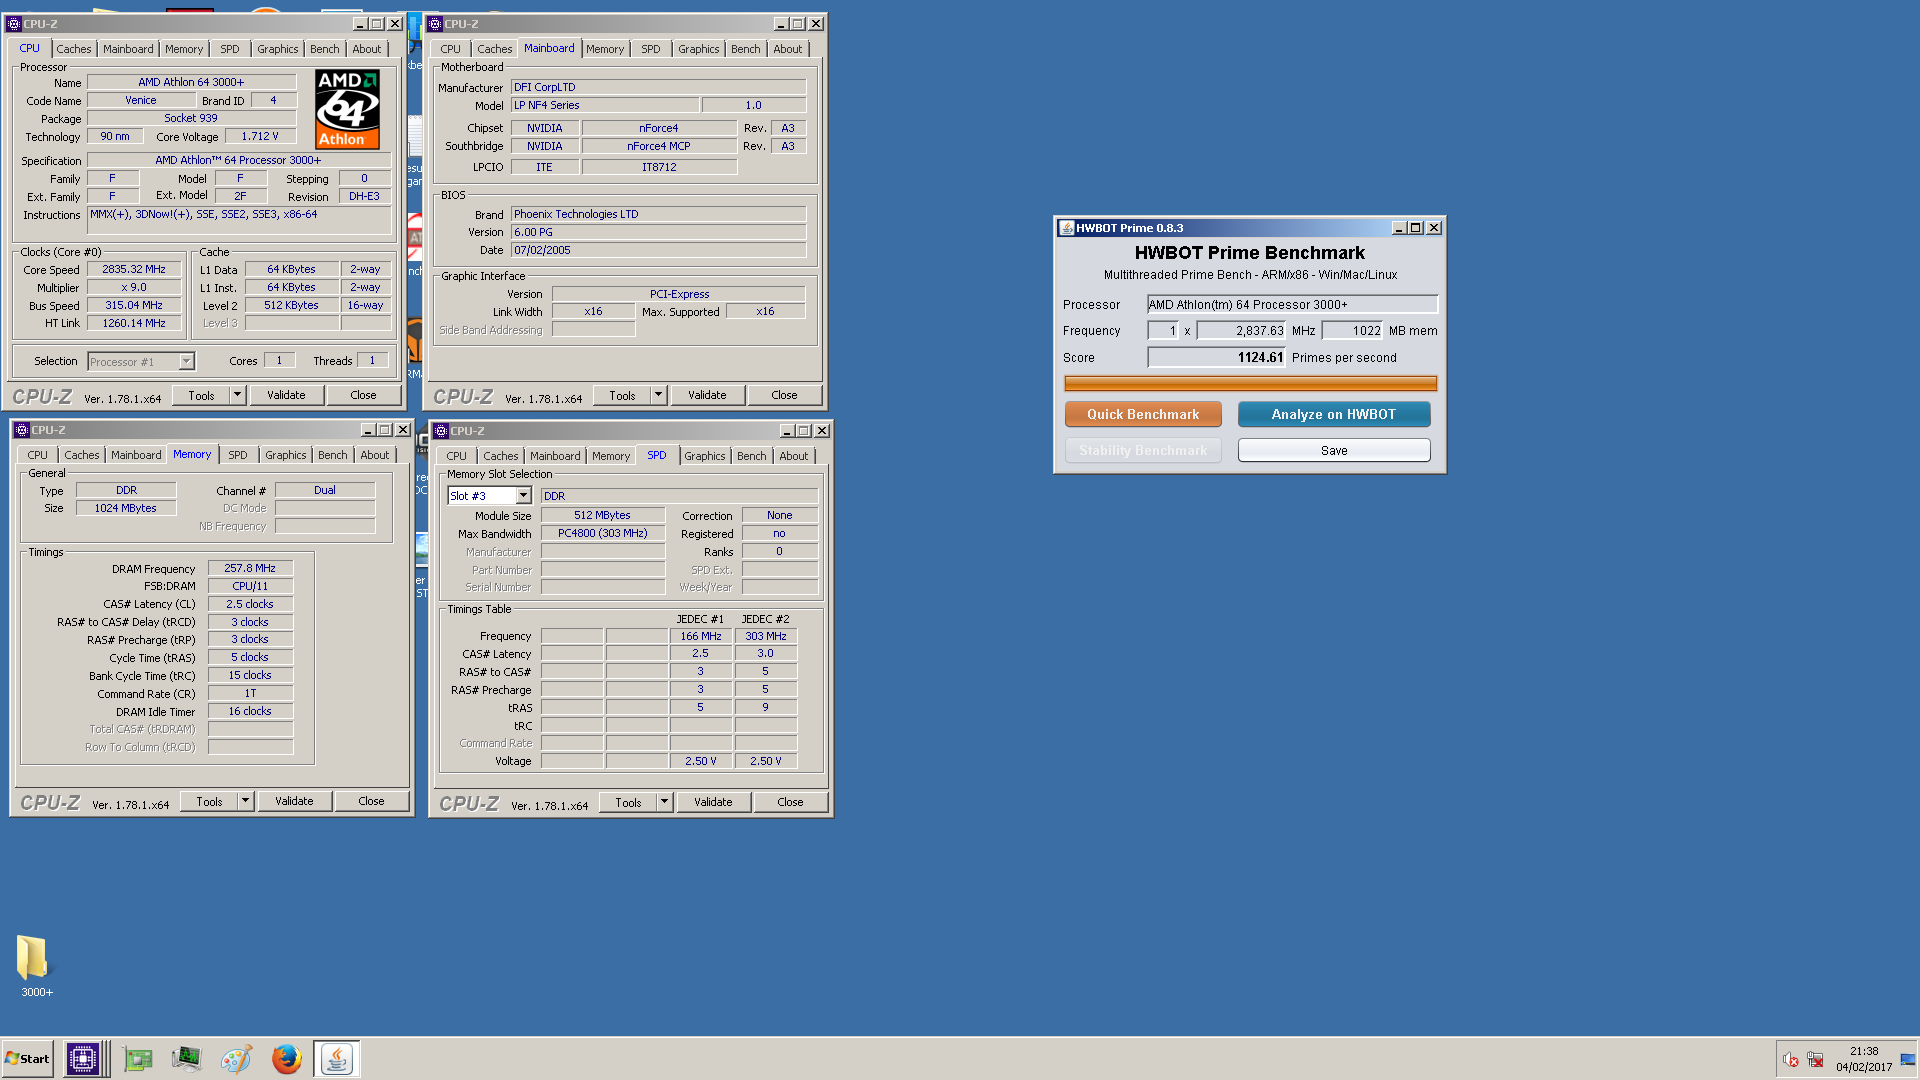
Task: Minimize the CPU-Z SPD window
Action: tap(787, 431)
